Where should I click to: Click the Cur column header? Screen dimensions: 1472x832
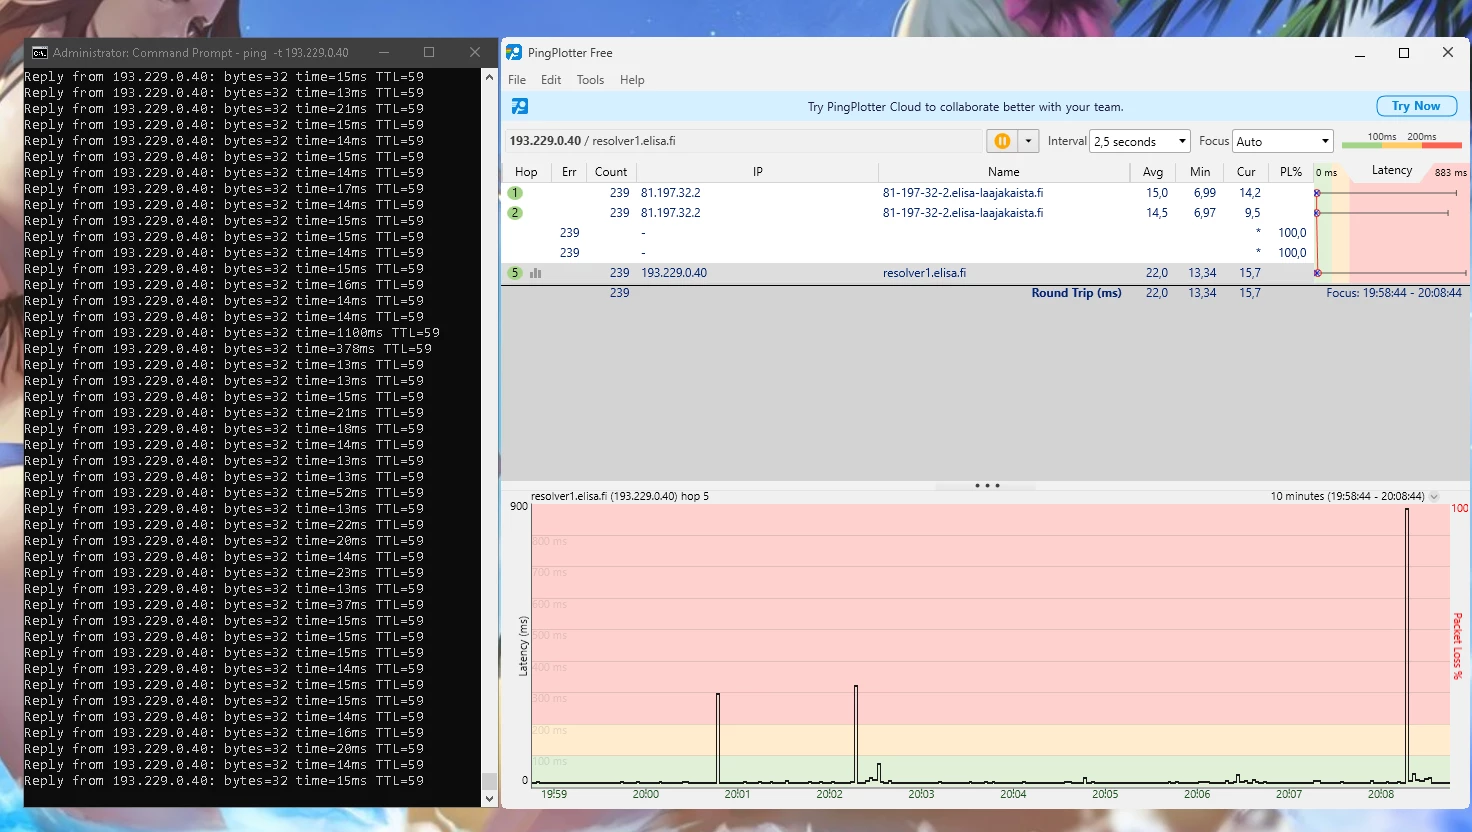tap(1246, 172)
